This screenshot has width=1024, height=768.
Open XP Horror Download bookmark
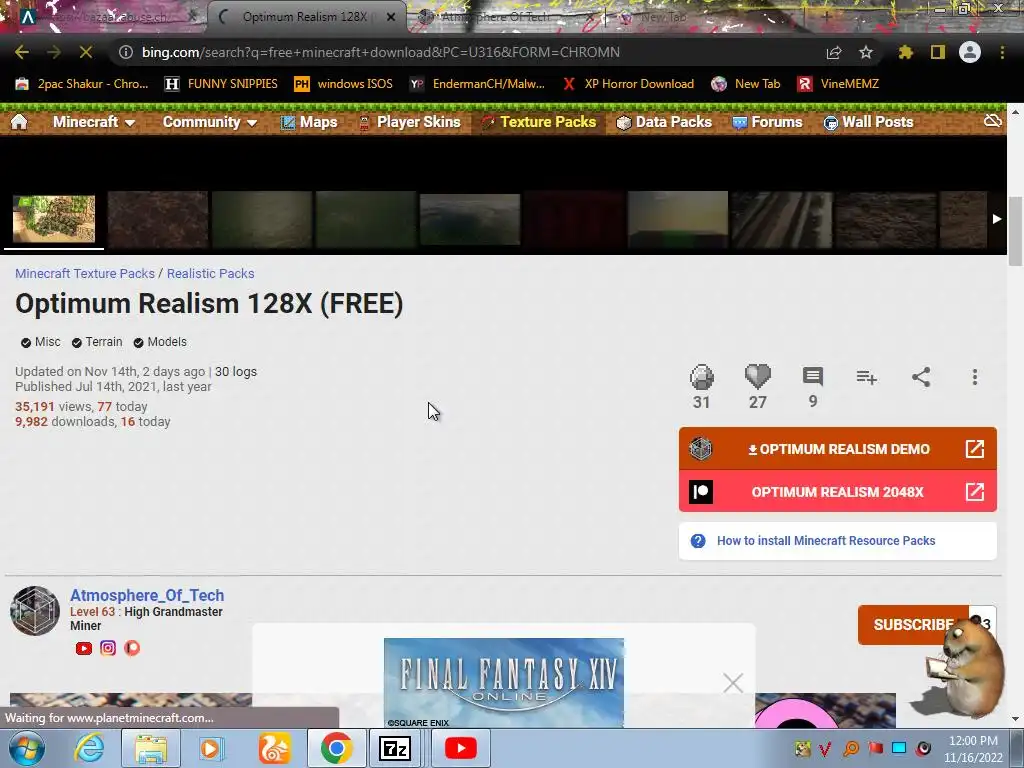pyautogui.click(x=628, y=84)
